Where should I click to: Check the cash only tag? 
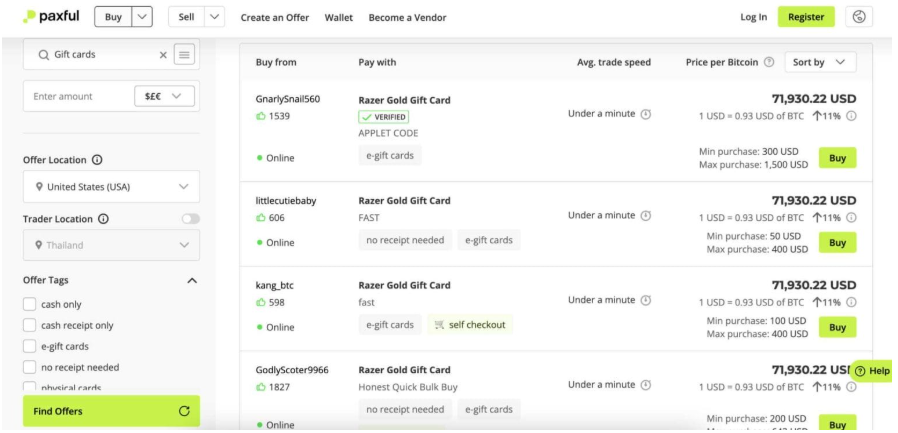(x=29, y=304)
